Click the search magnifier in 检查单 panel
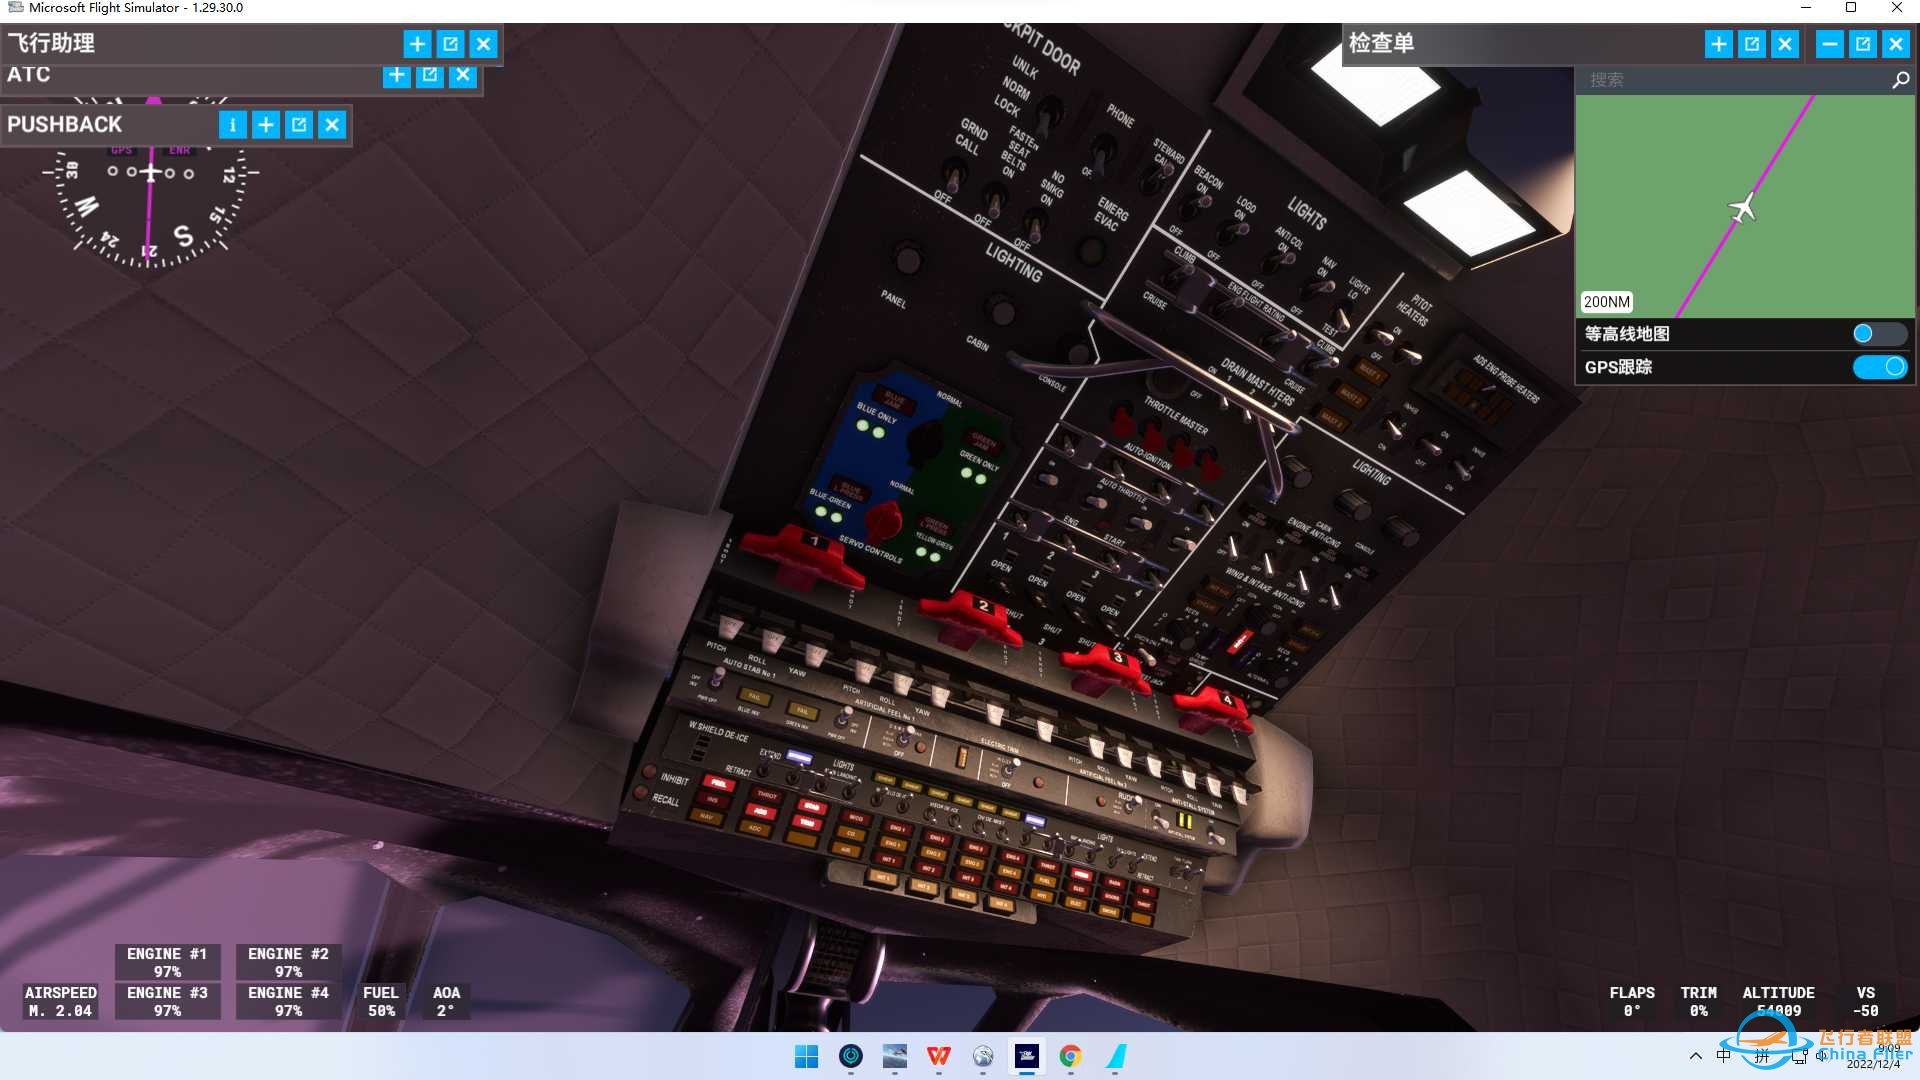This screenshot has width=1920, height=1080. point(1900,80)
